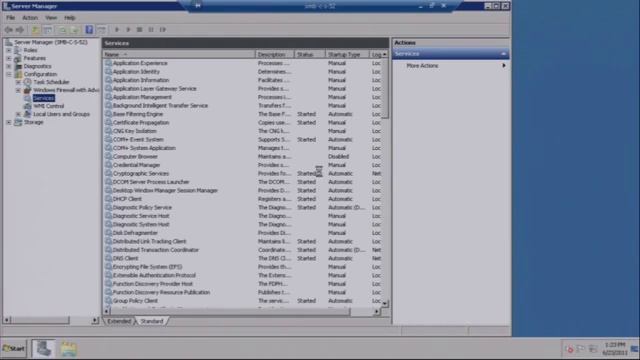This screenshot has height=360, width=640.
Task: Select the Cryptographic Services row
Action: click(x=243, y=173)
